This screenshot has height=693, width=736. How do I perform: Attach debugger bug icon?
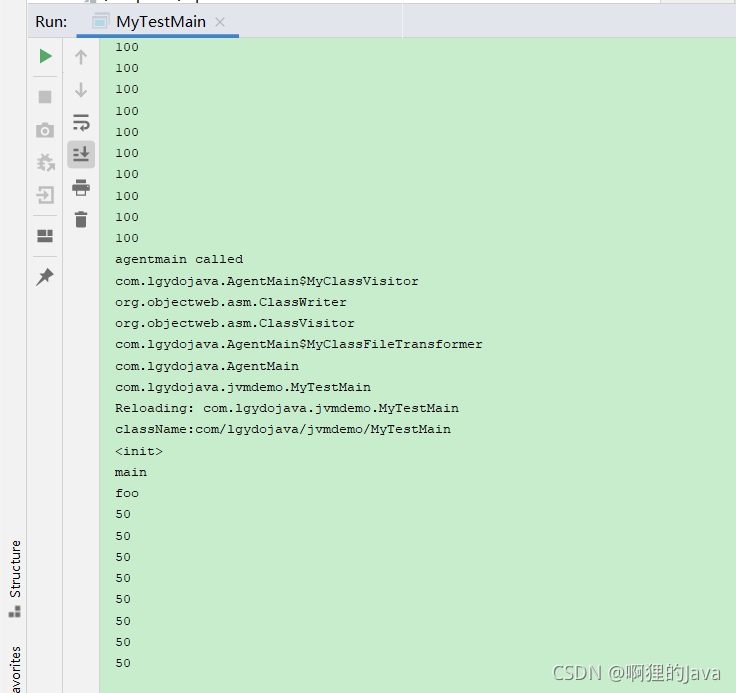tap(46, 162)
